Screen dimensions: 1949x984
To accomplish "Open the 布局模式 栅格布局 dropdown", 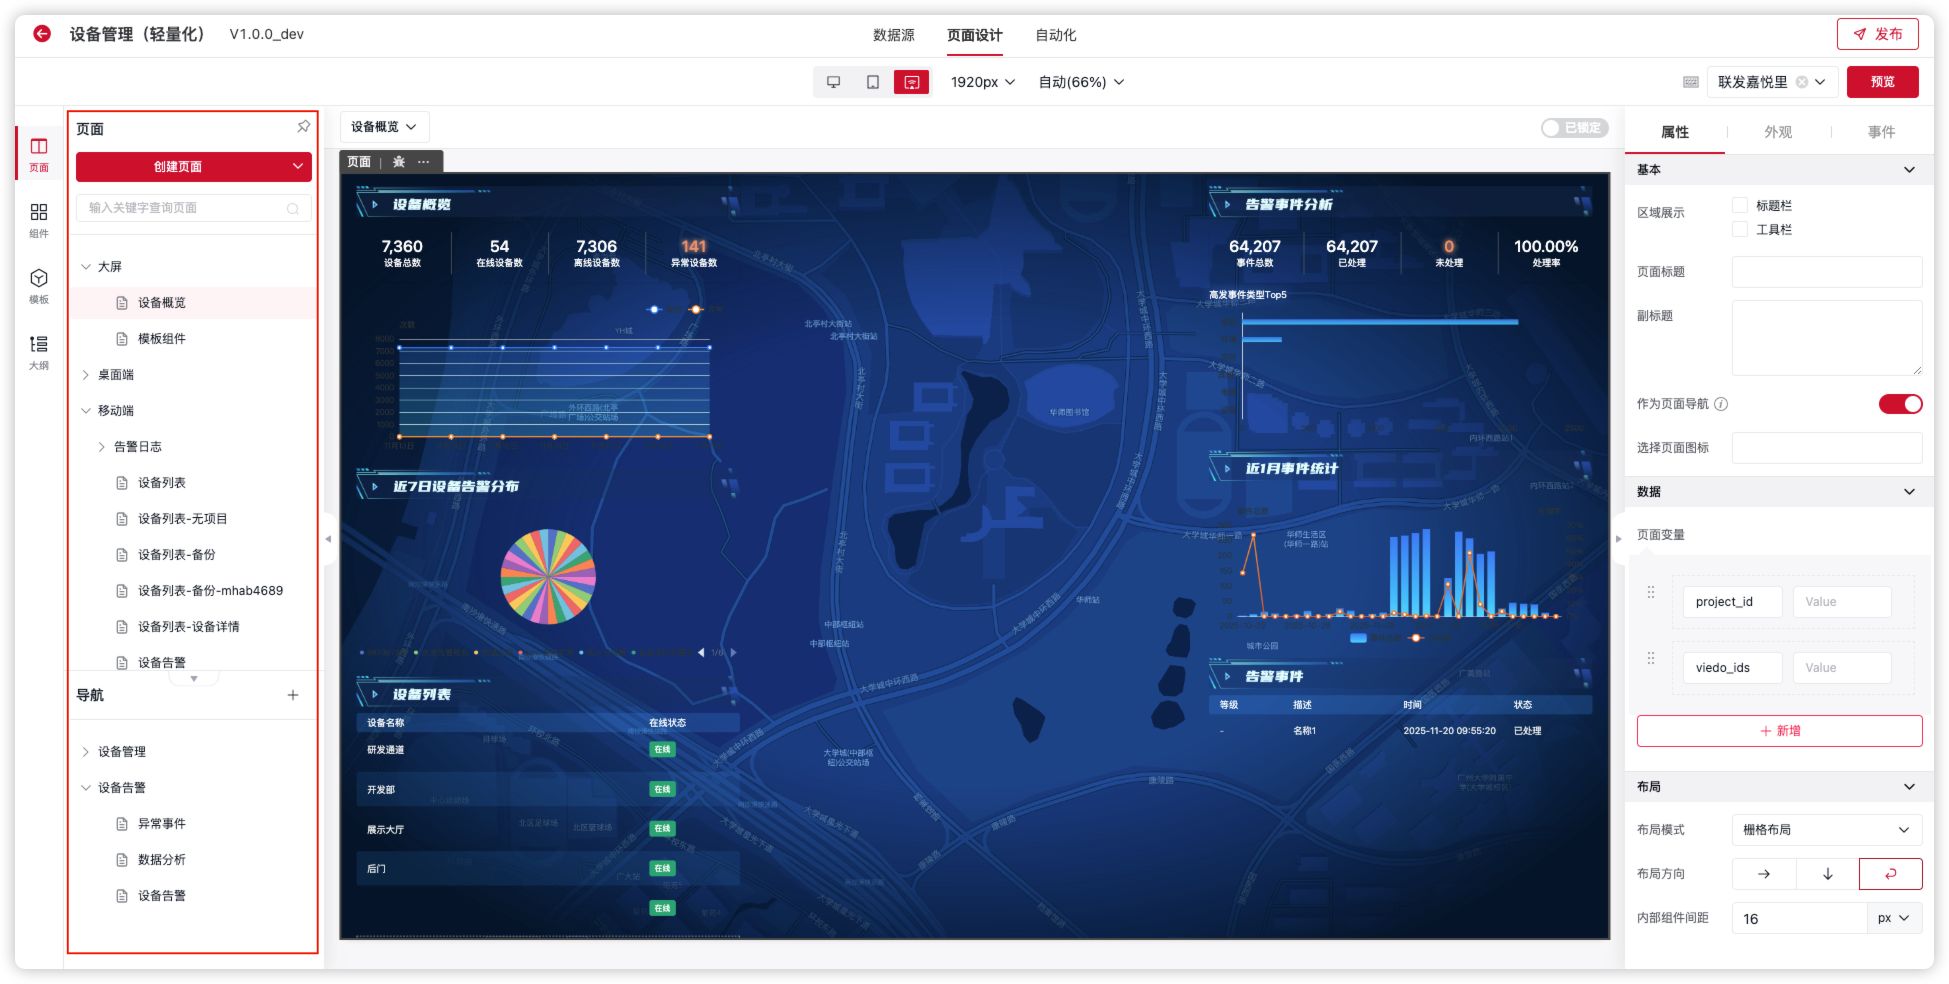I will (x=1825, y=829).
